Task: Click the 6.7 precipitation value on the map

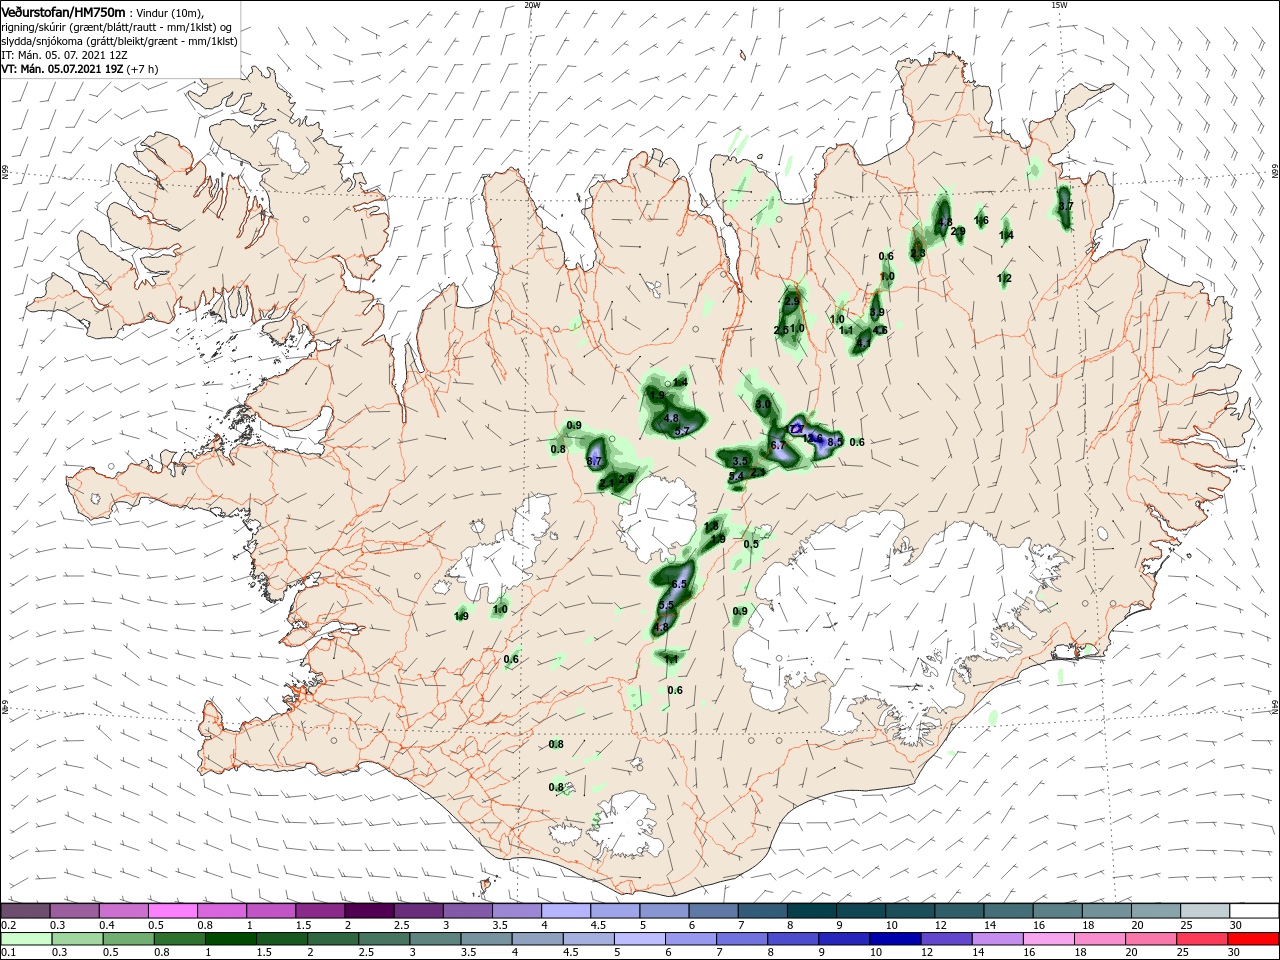Action: tap(778, 445)
